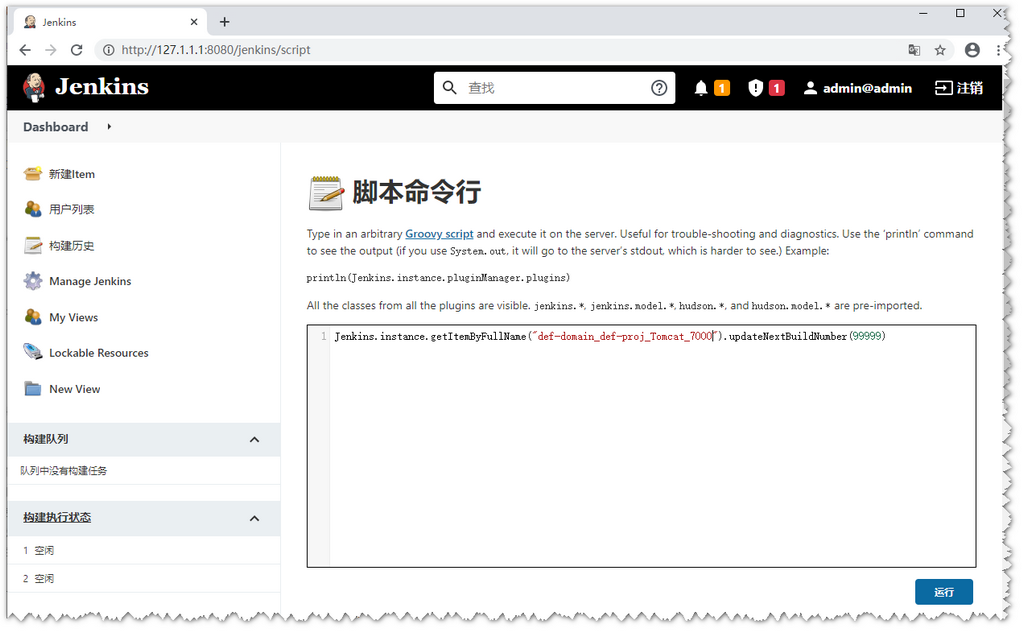Run the script with 运行 button

pyautogui.click(x=944, y=592)
